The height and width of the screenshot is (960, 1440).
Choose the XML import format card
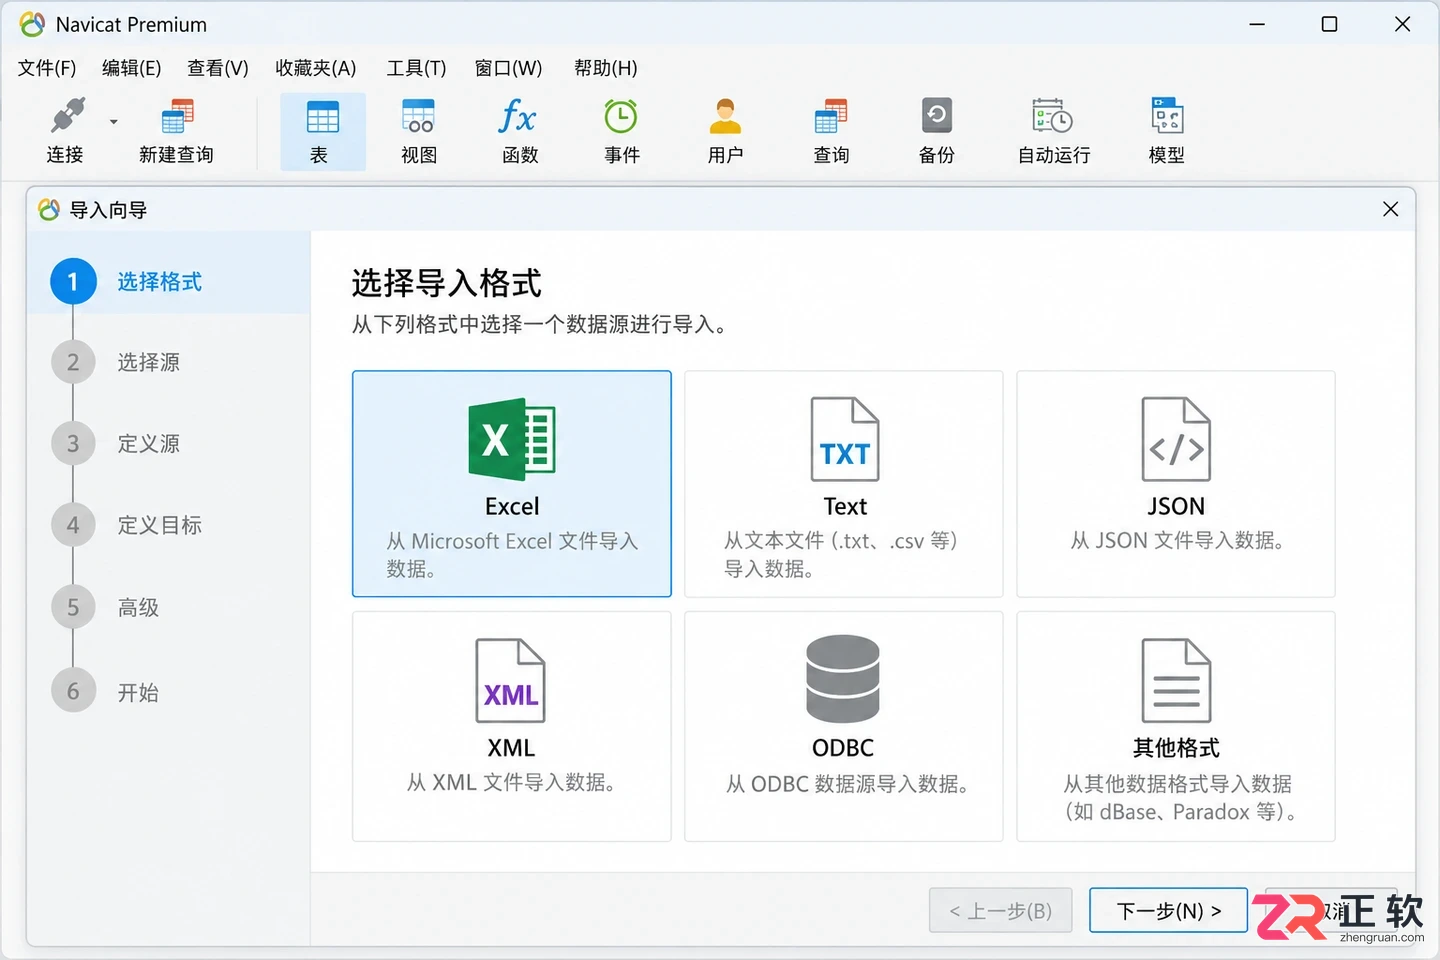point(512,727)
